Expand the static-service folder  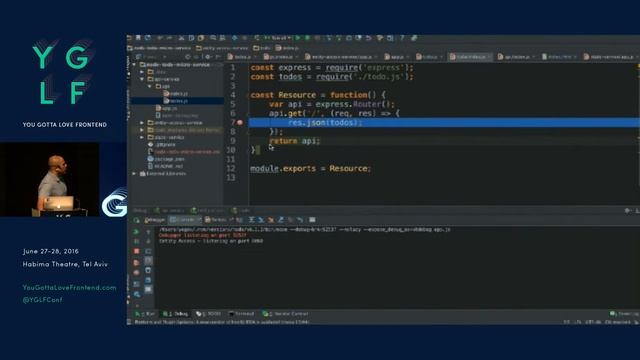click(x=142, y=138)
